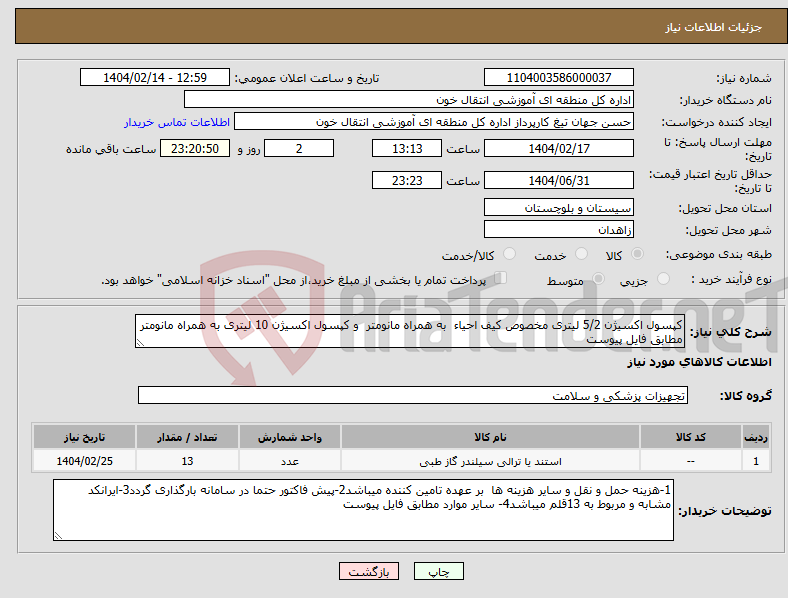
Task: Click the جزئیات اطلاعات نیاز header title
Action: coord(714,27)
